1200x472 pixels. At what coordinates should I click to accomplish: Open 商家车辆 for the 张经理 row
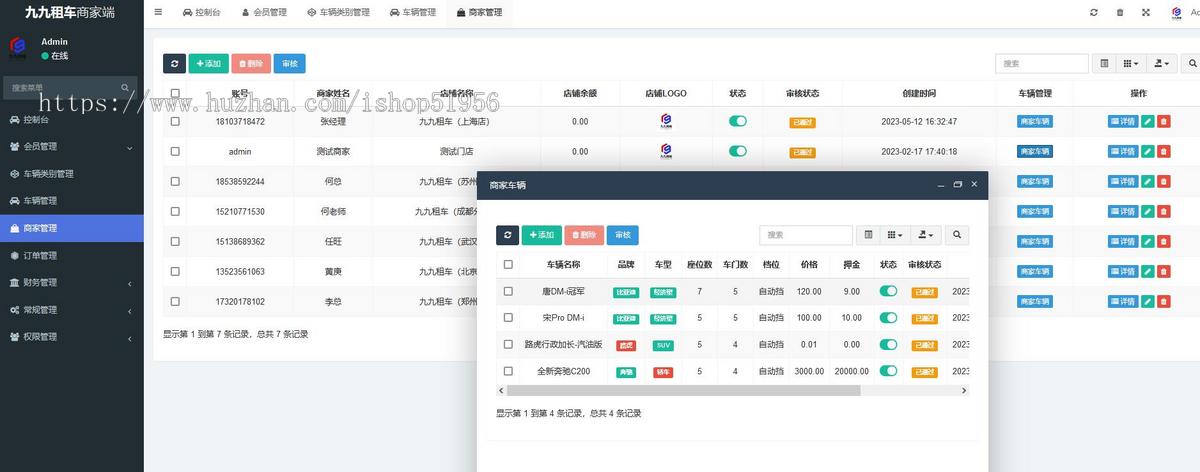tap(1034, 122)
